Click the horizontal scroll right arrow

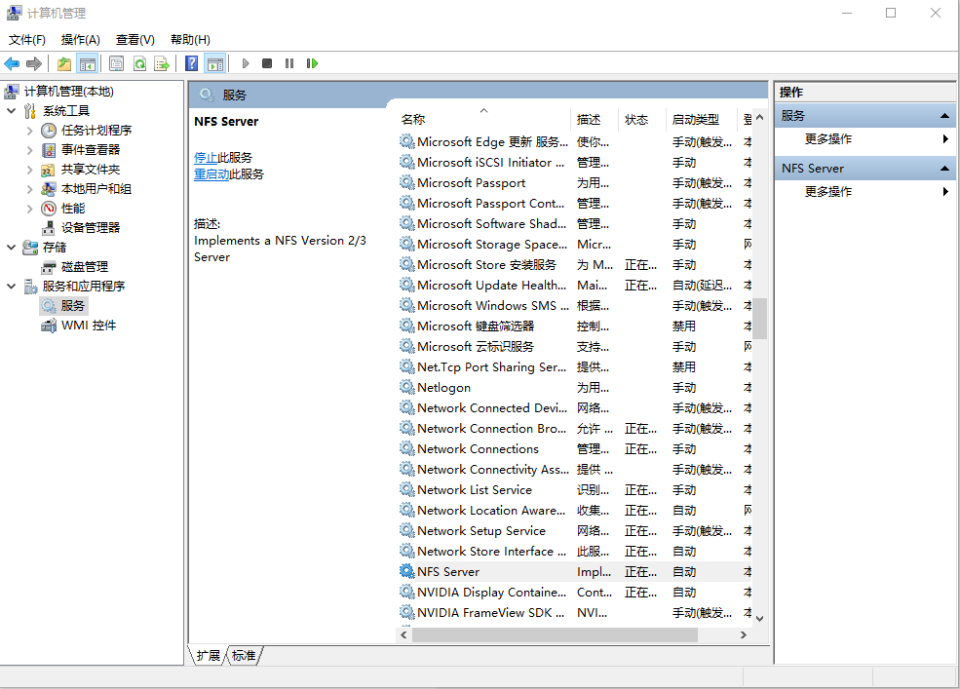point(743,635)
